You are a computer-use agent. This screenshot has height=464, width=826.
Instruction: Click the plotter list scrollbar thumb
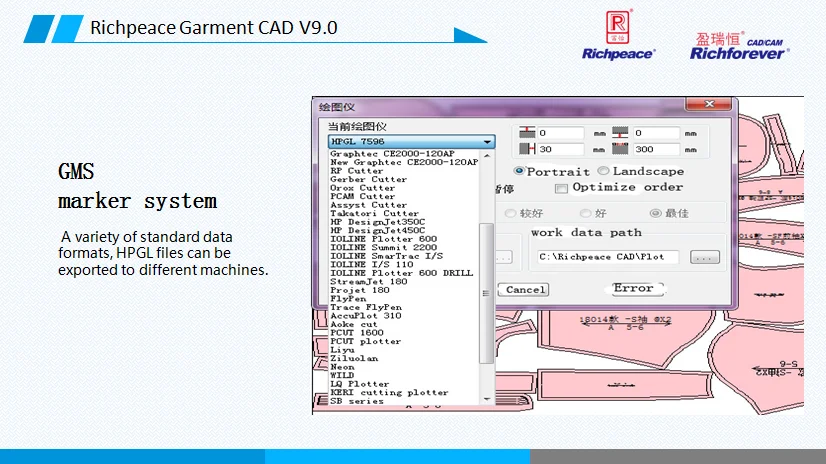click(x=486, y=293)
